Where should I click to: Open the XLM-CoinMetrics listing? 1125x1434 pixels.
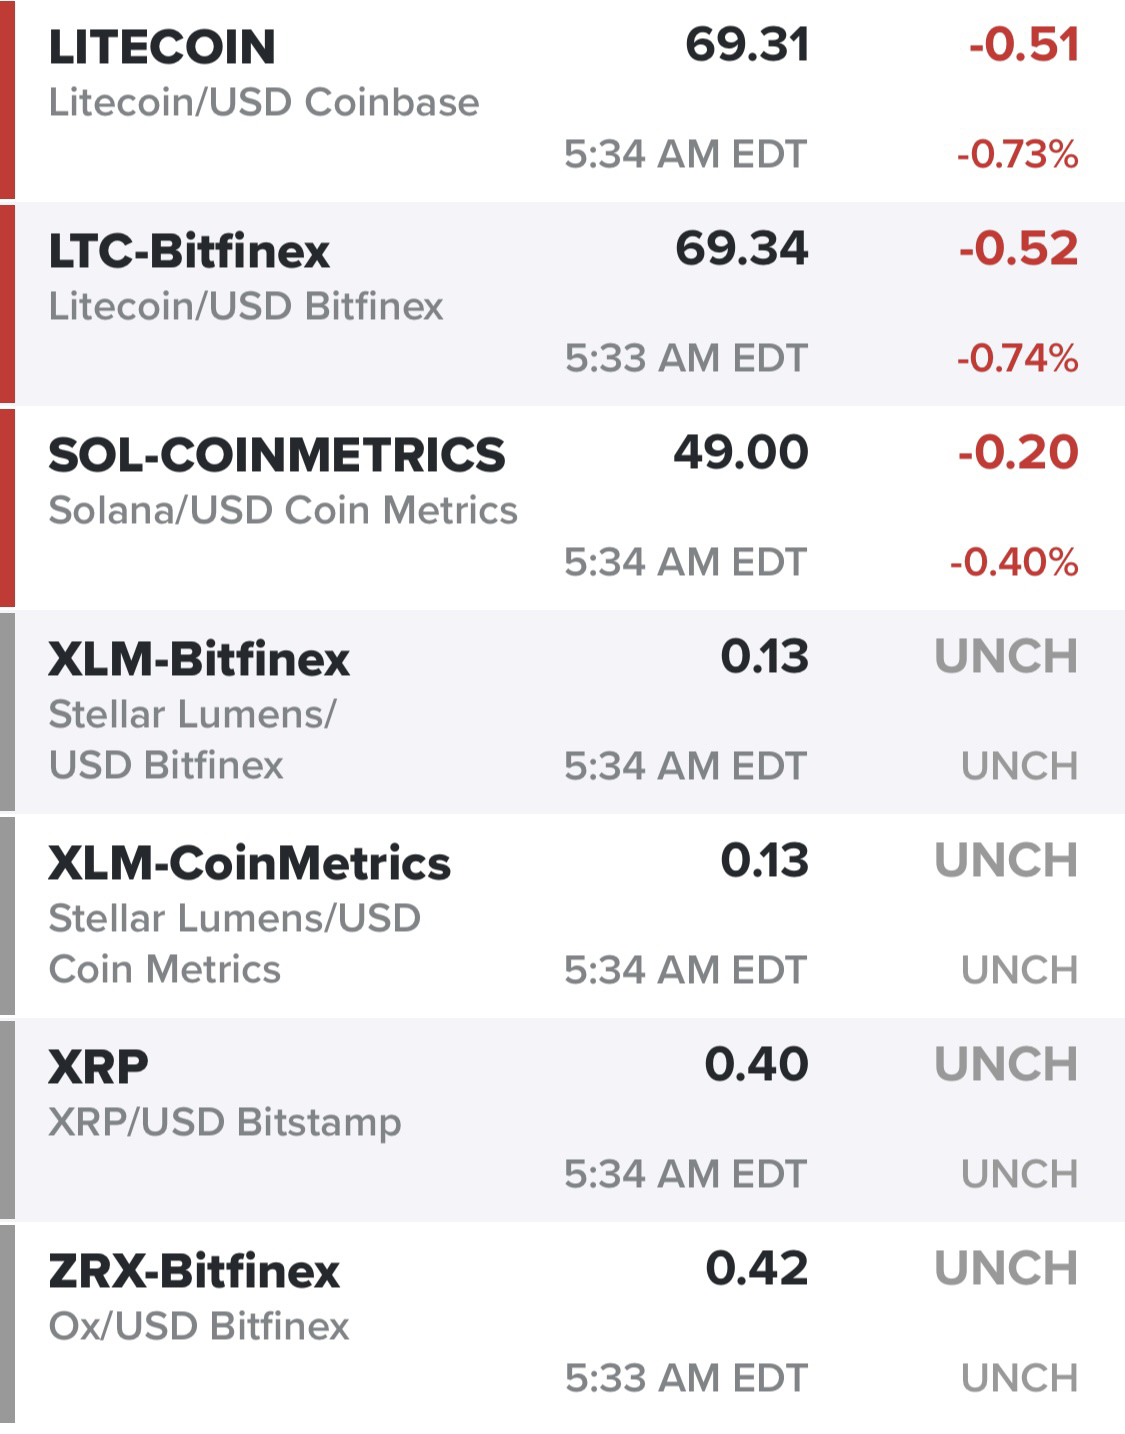point(562,915)
